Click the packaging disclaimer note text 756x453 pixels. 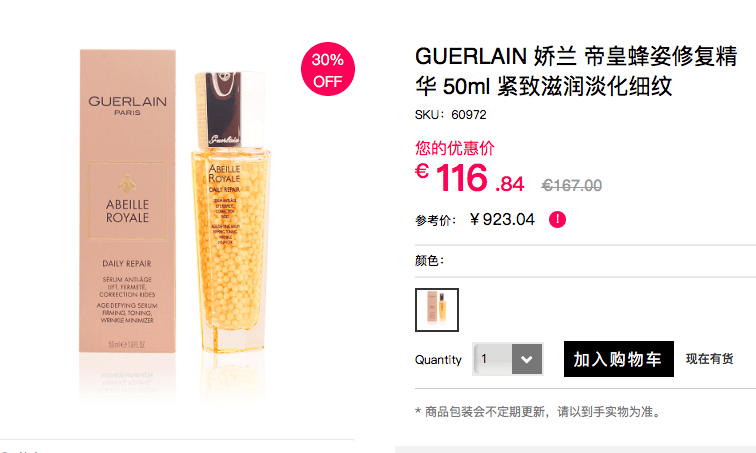pos(538,412)
